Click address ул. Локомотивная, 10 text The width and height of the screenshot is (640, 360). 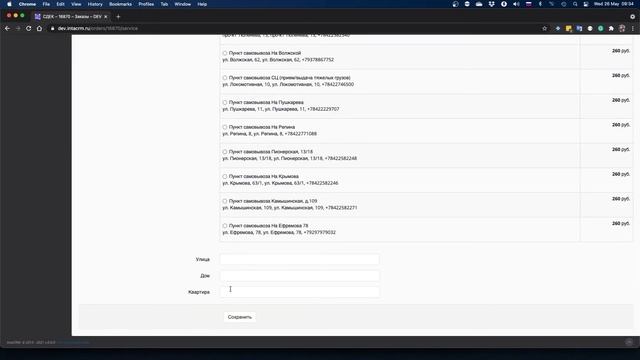click(x=288, y=84)
